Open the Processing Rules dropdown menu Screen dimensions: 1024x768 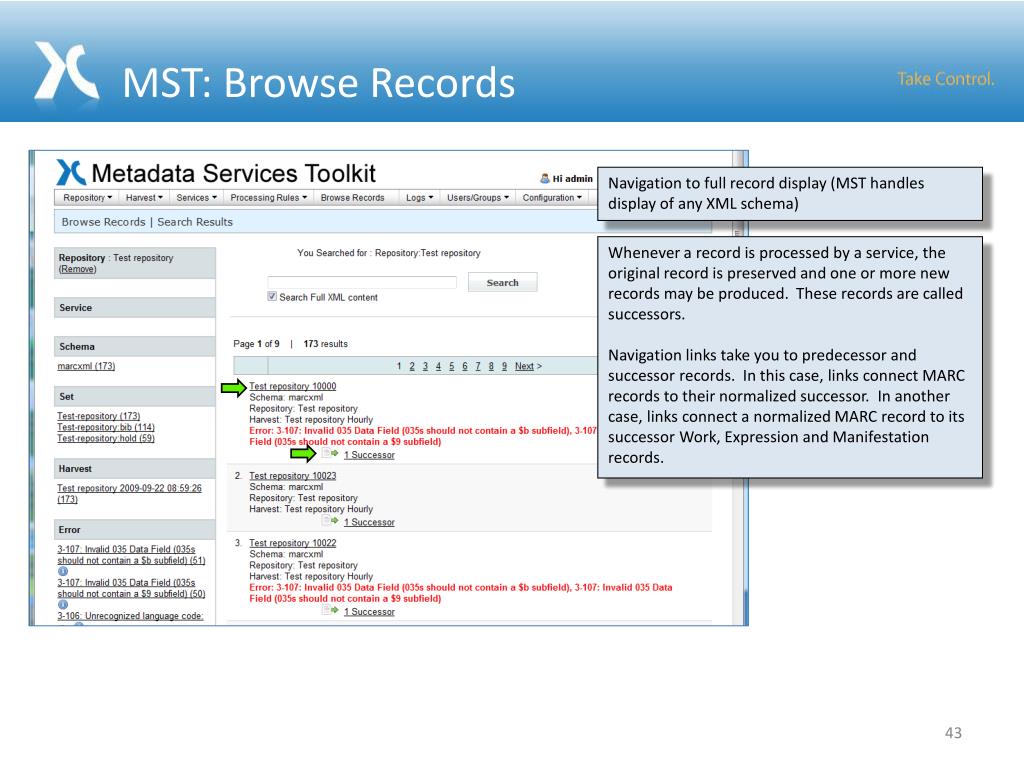[268, 197]
